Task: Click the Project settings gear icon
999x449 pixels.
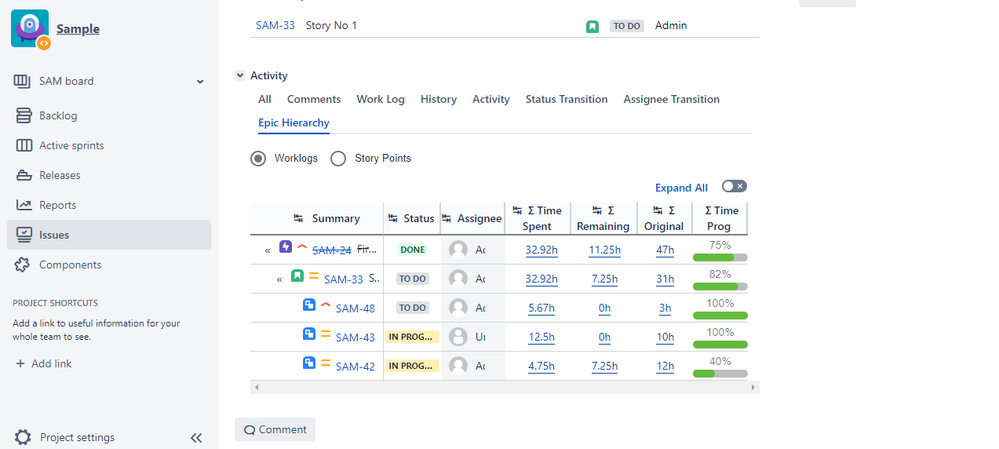Action: click(x=22, y=438)
